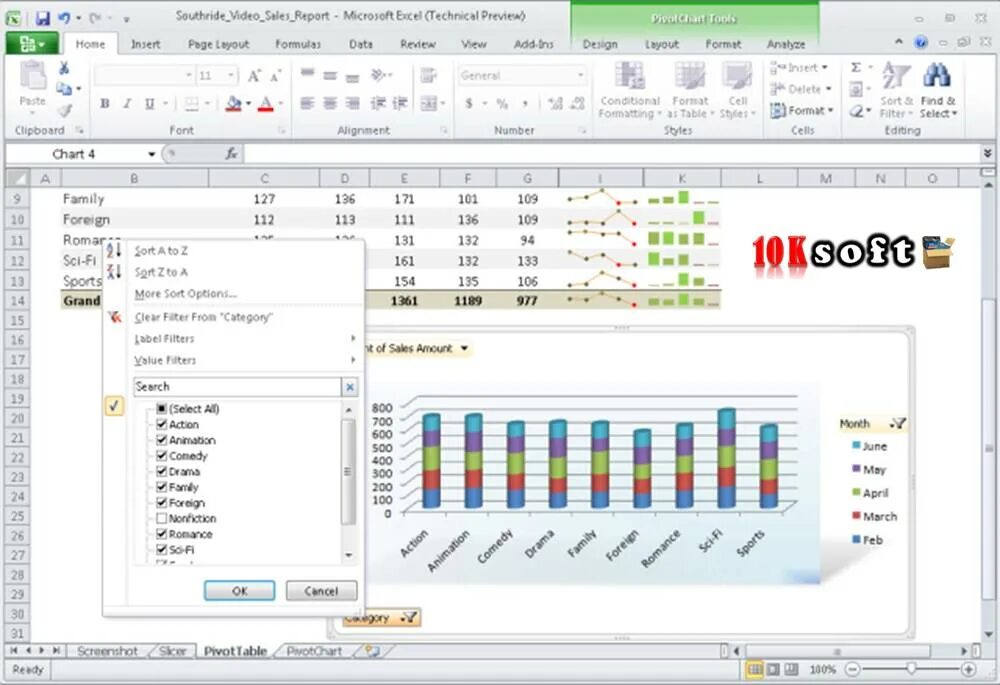1000x685 pixels.
Task: Check the Nonfiction category
Action: pyautogui.click(x=161, y=519)
